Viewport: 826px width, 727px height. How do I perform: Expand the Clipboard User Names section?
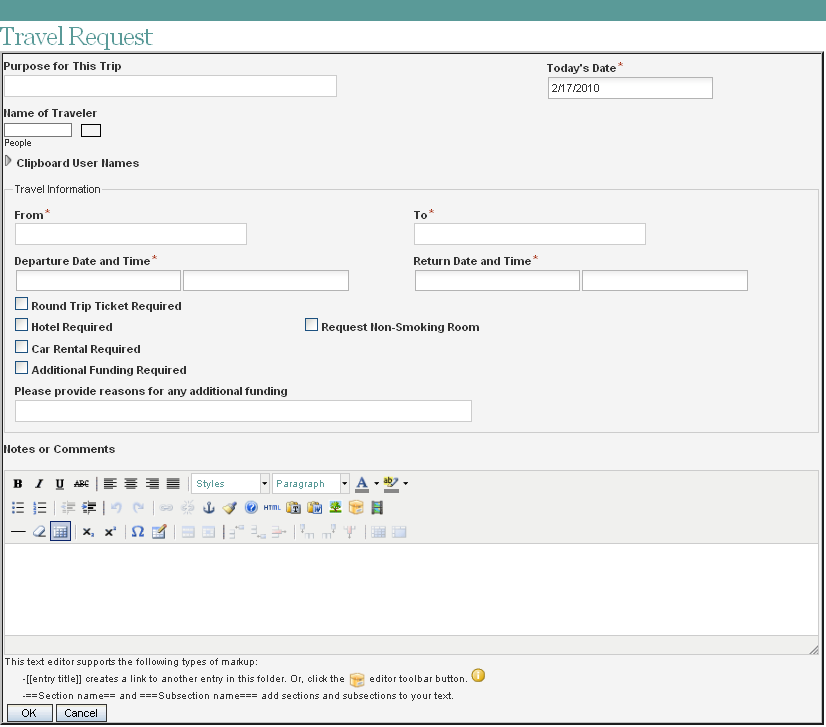coord(8,161)
